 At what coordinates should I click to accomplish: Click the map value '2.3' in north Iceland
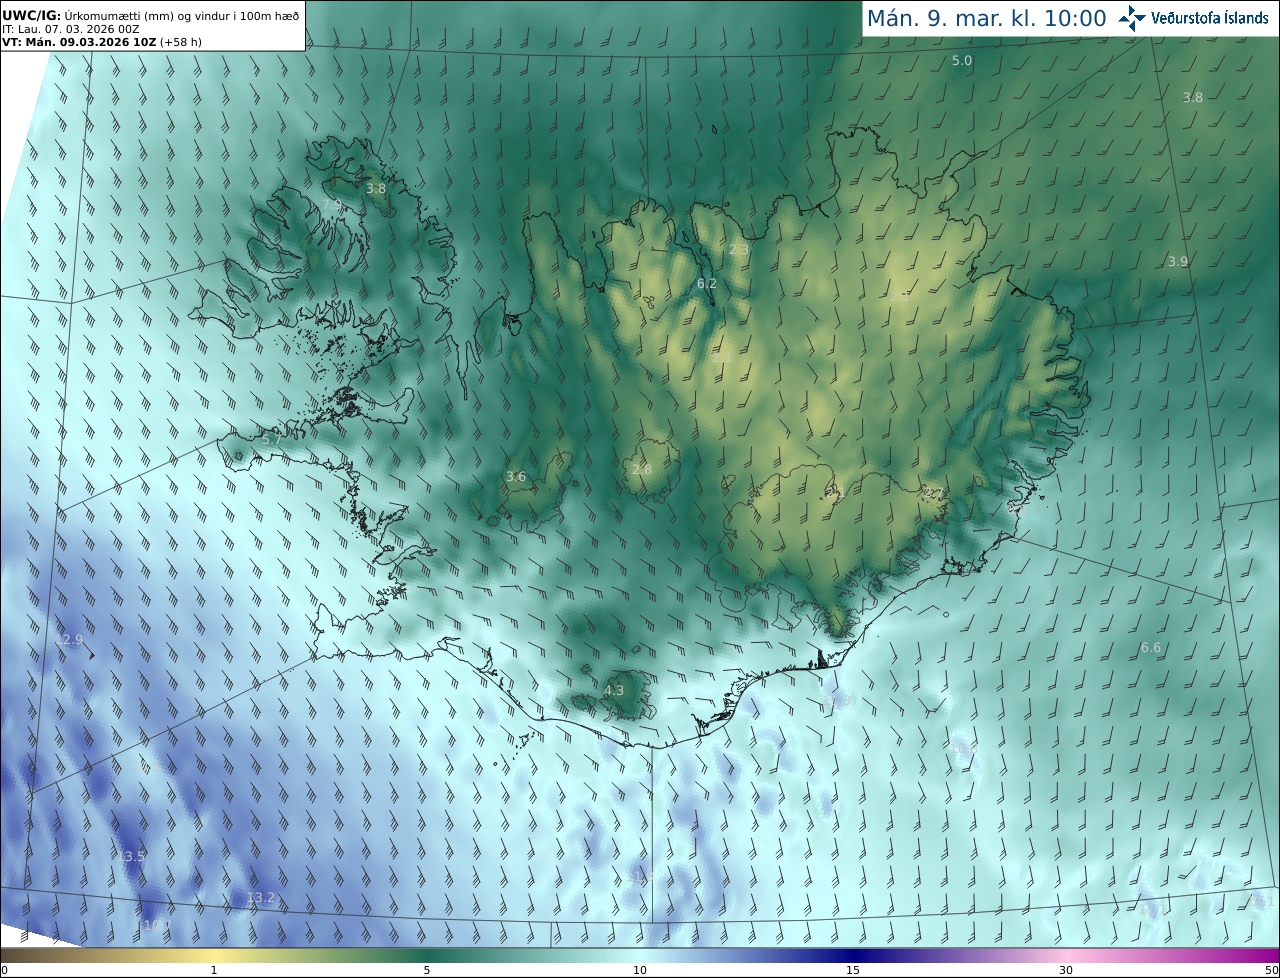click(739, 249)
